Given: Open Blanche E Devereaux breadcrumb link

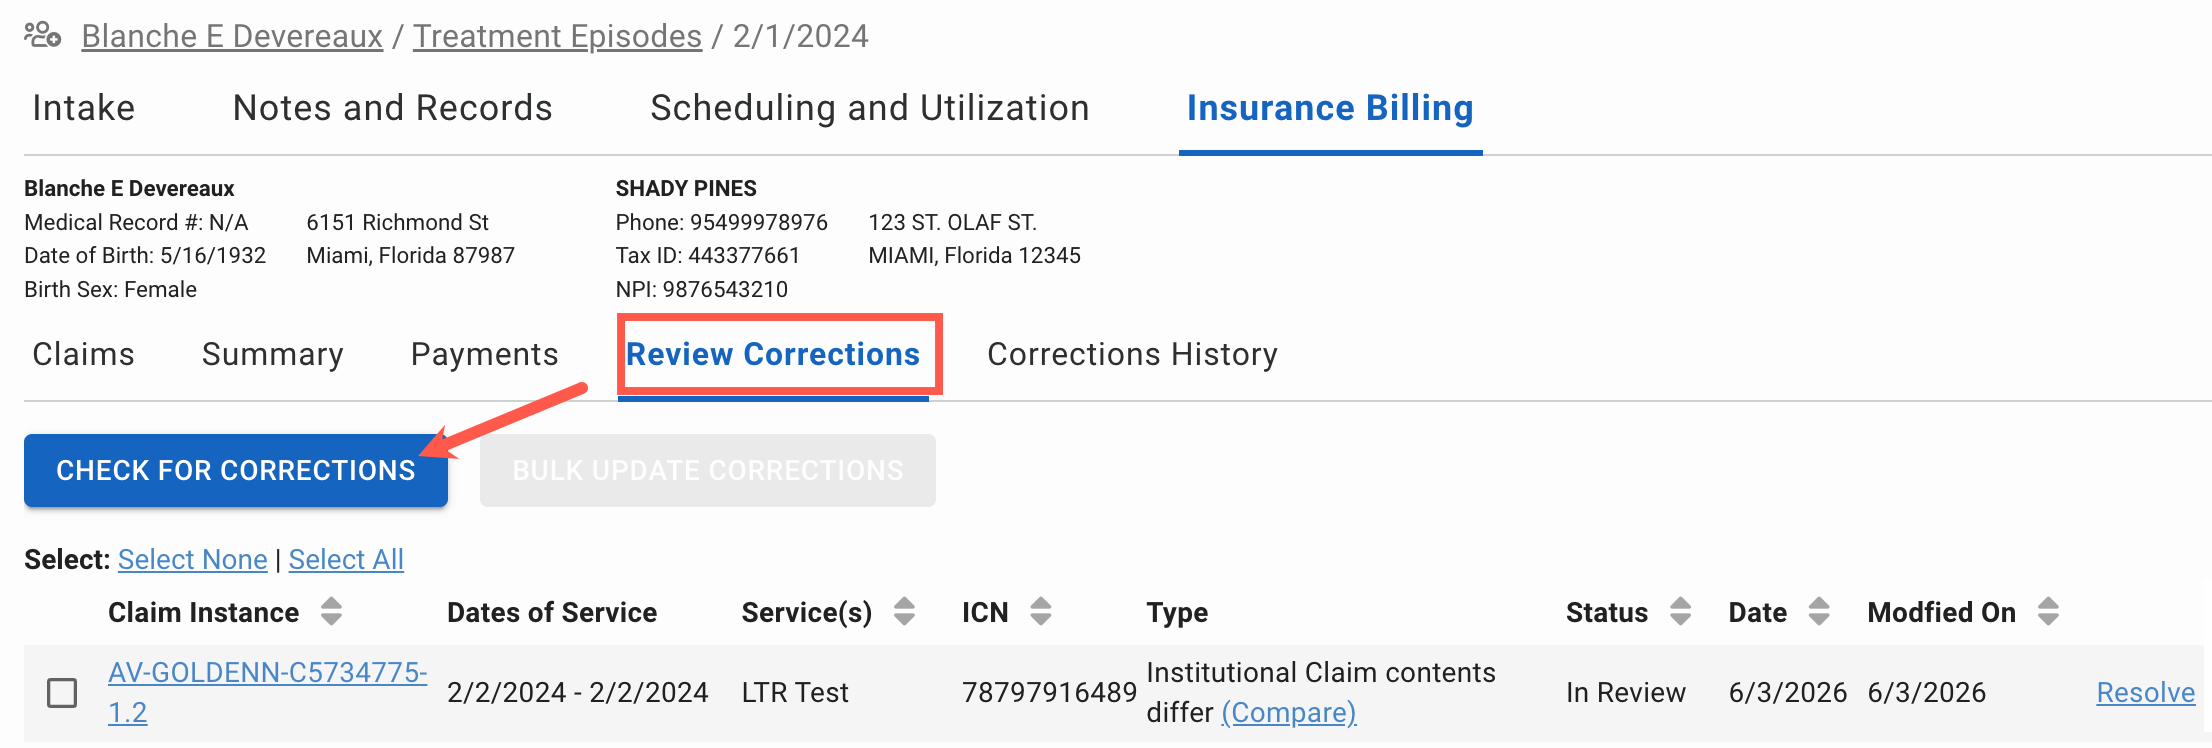Looking at the screenshot, I should point(232,36).
